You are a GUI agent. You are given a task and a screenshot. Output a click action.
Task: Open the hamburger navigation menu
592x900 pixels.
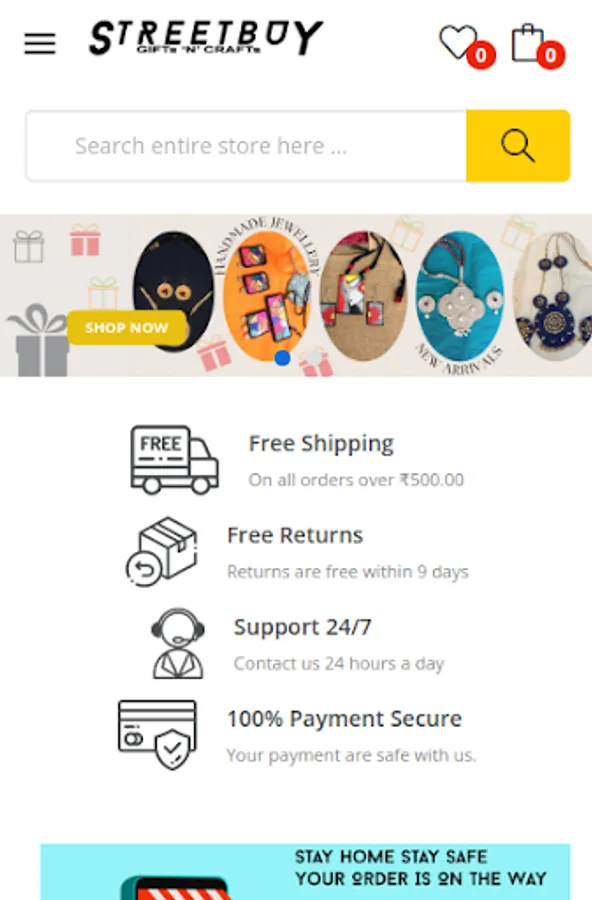[40, 43]
